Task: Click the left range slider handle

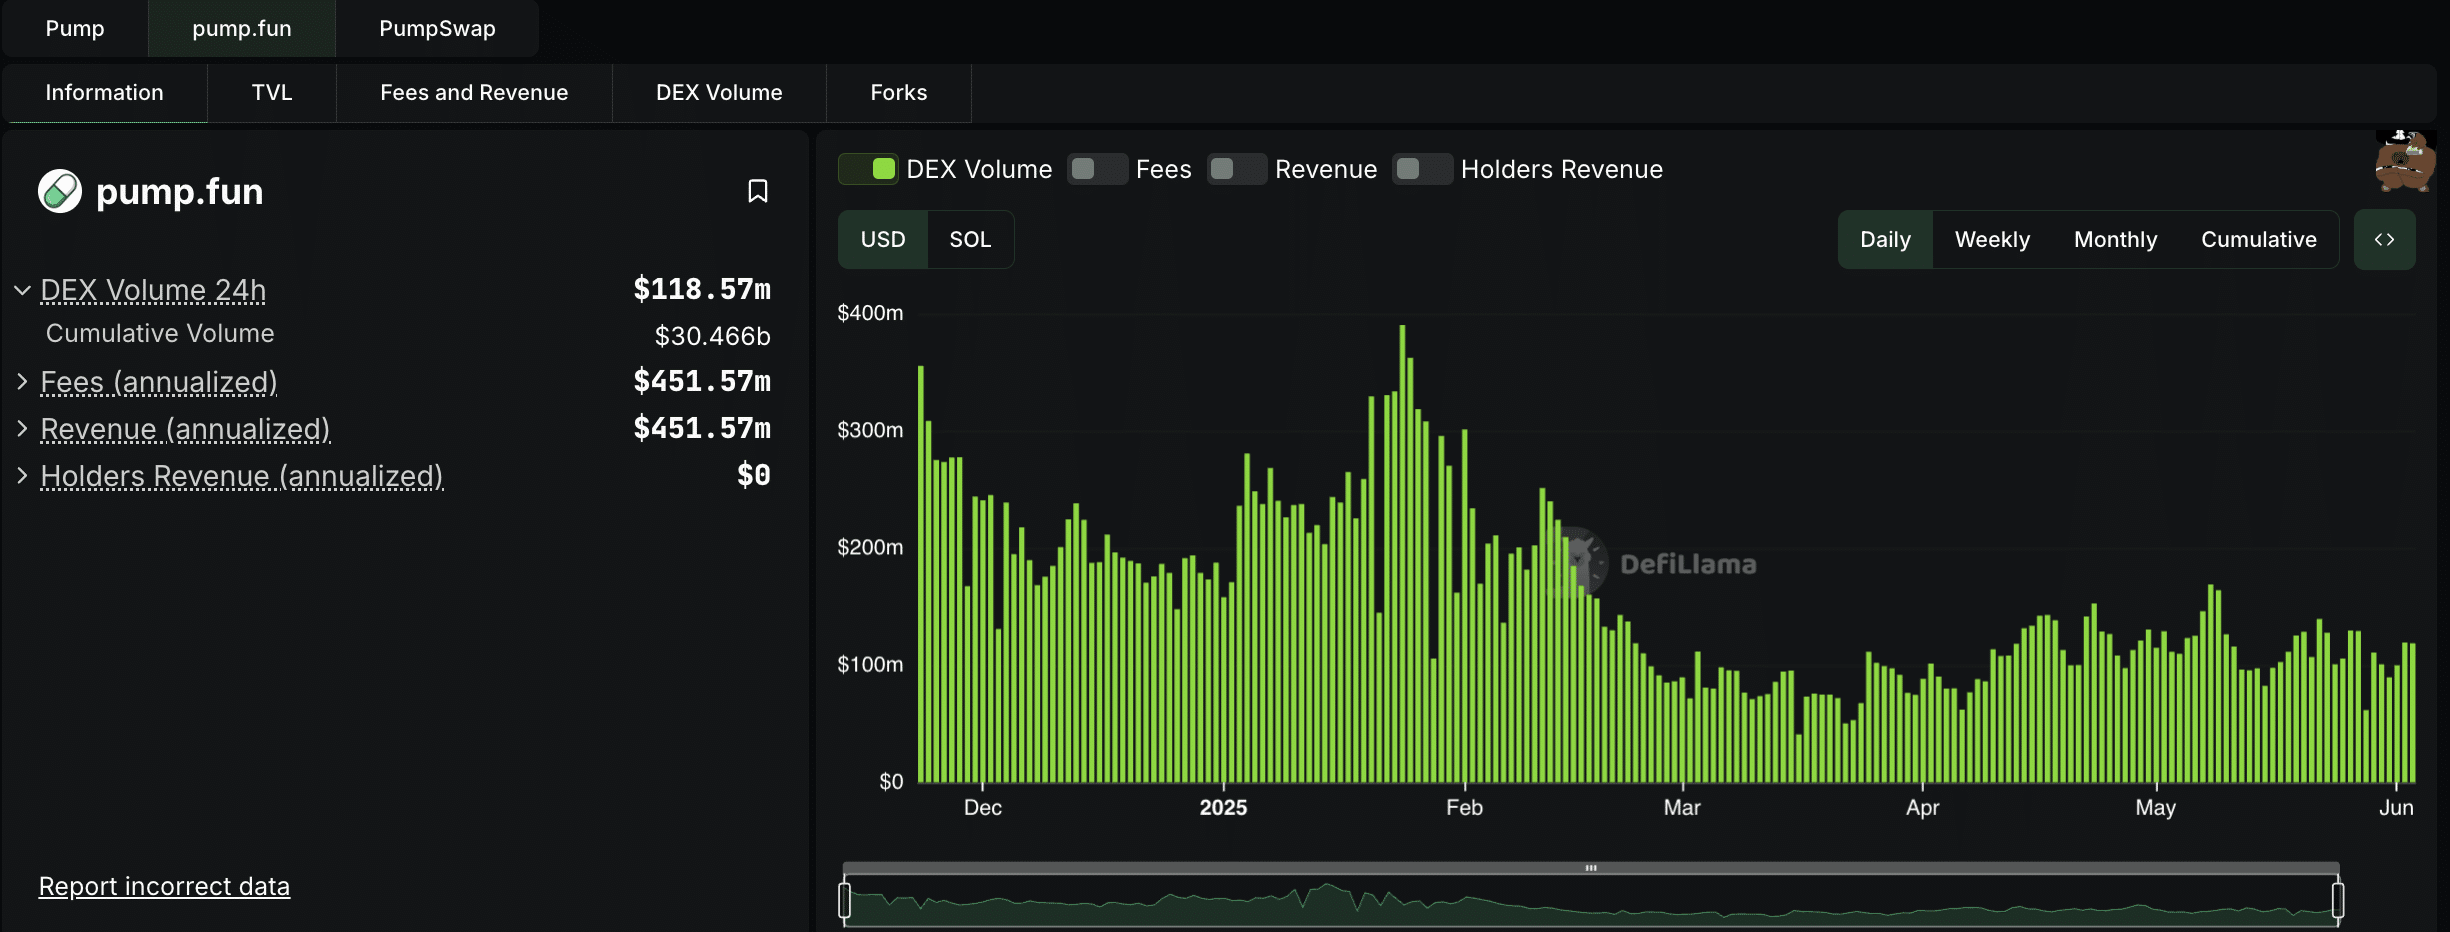Action: 845,899
